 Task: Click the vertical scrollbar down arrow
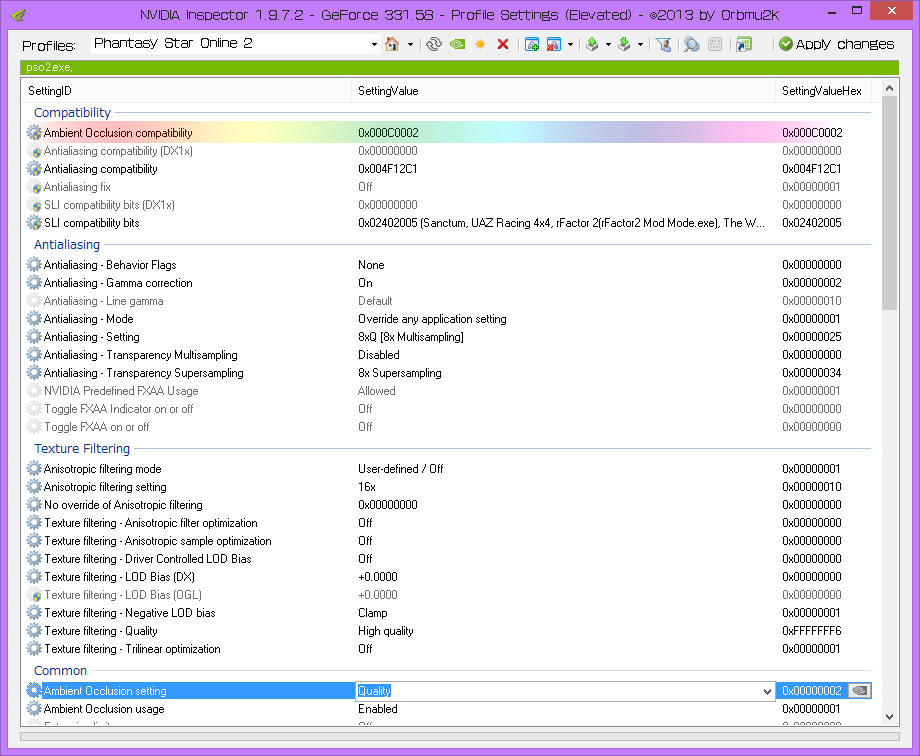pyautogui.click(x=889, y=717)
